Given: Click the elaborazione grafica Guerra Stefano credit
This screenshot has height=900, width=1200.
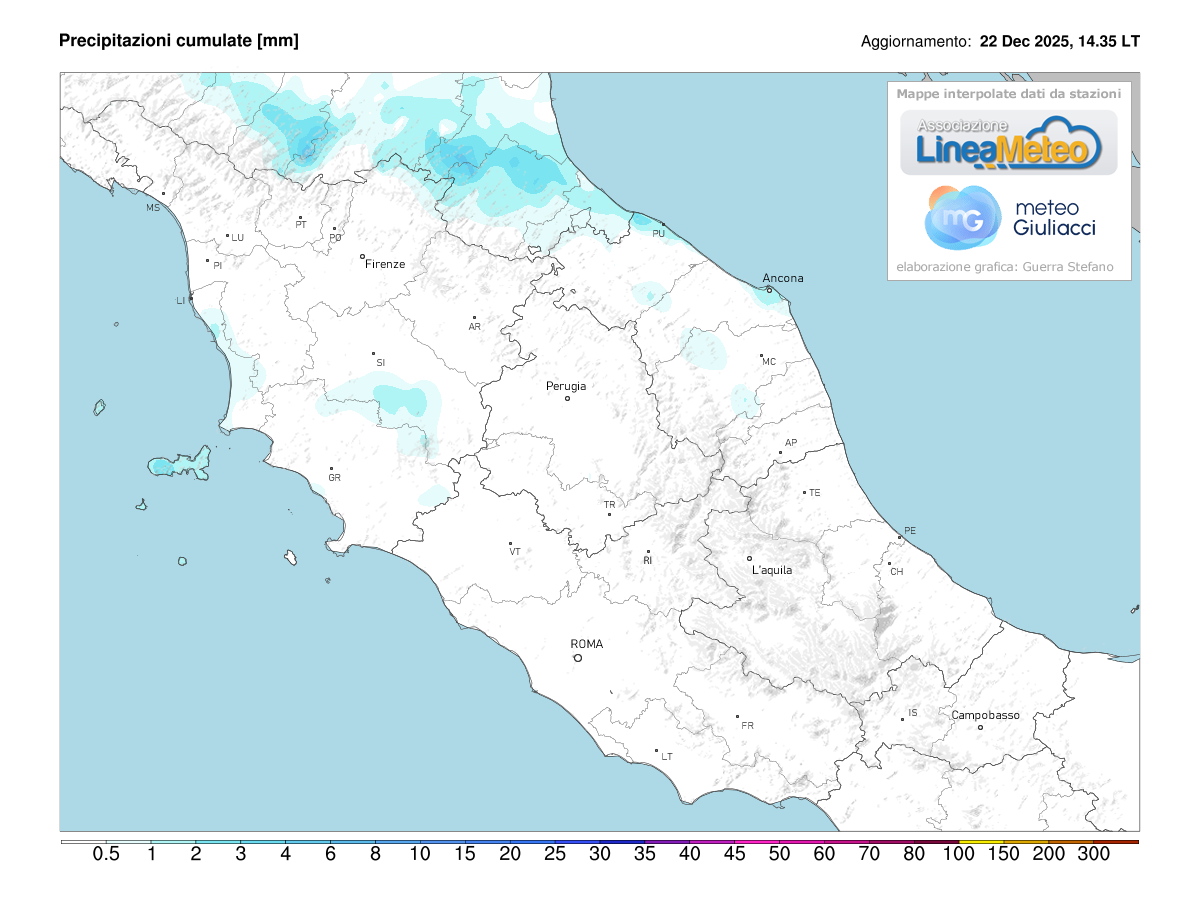Looking at the screenshot, I should point(1005,267).
